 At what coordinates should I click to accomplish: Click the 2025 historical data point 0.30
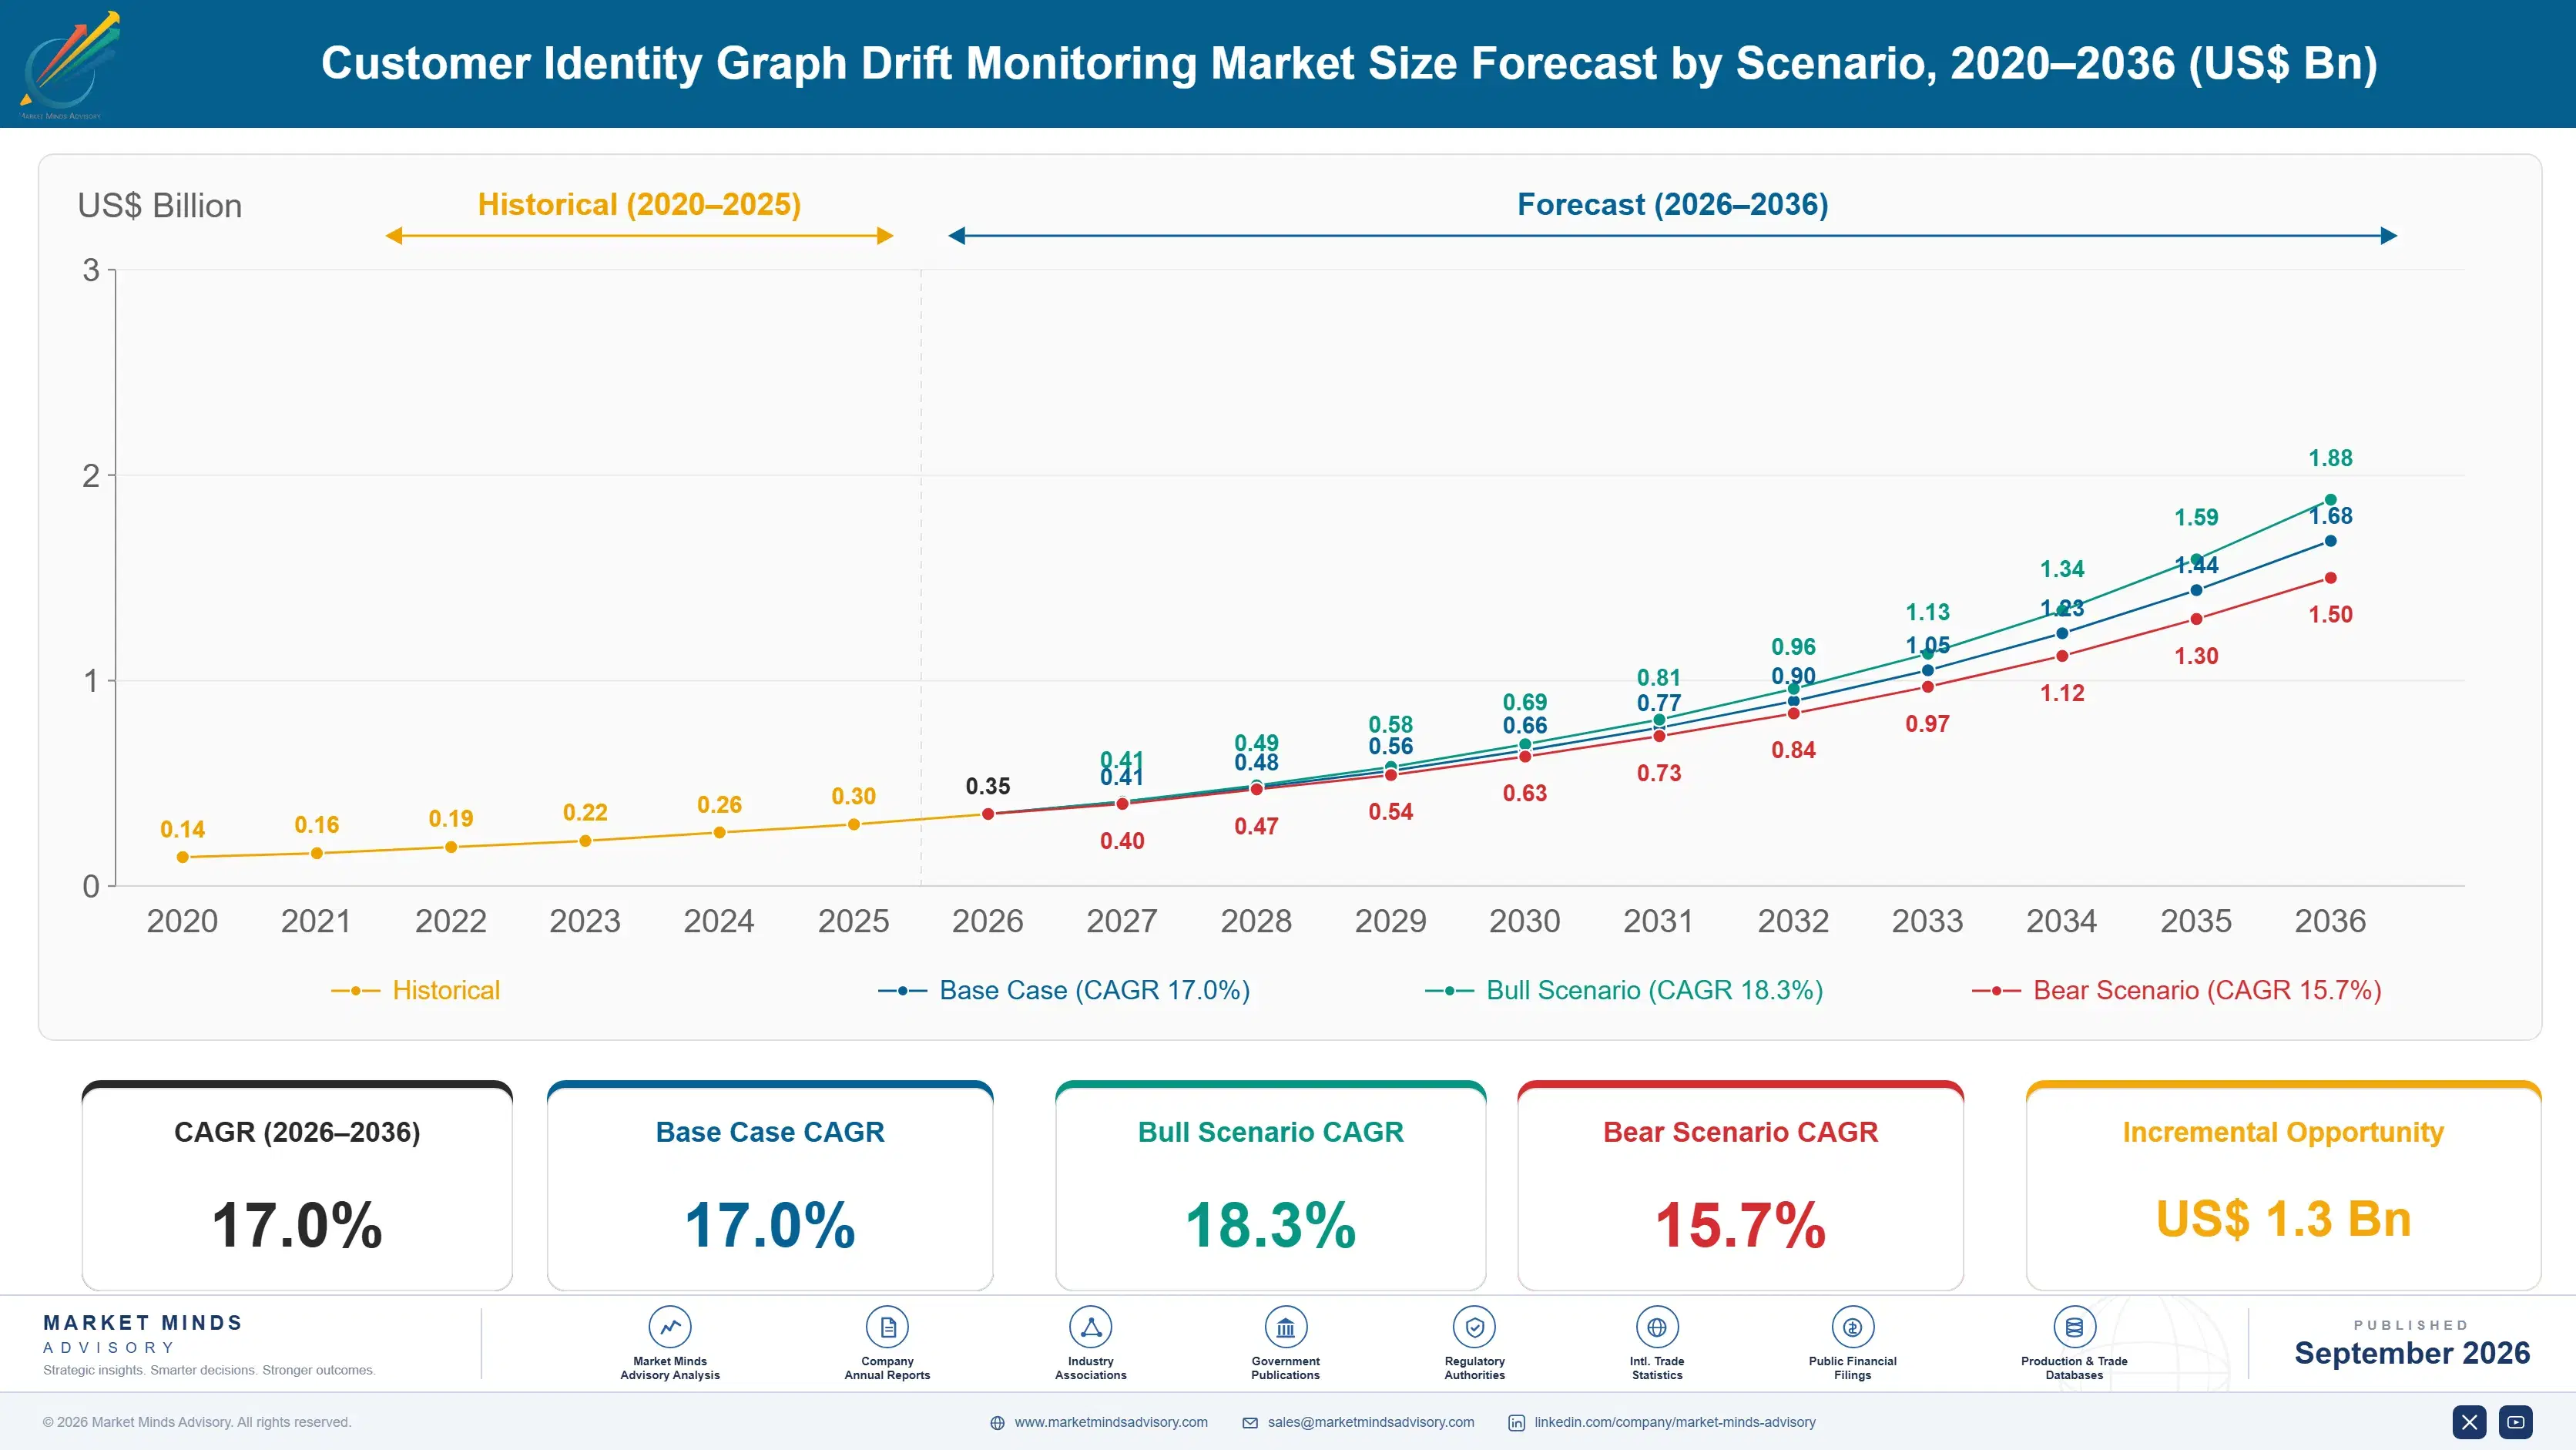pyautogui.click(x=854, y=825)
